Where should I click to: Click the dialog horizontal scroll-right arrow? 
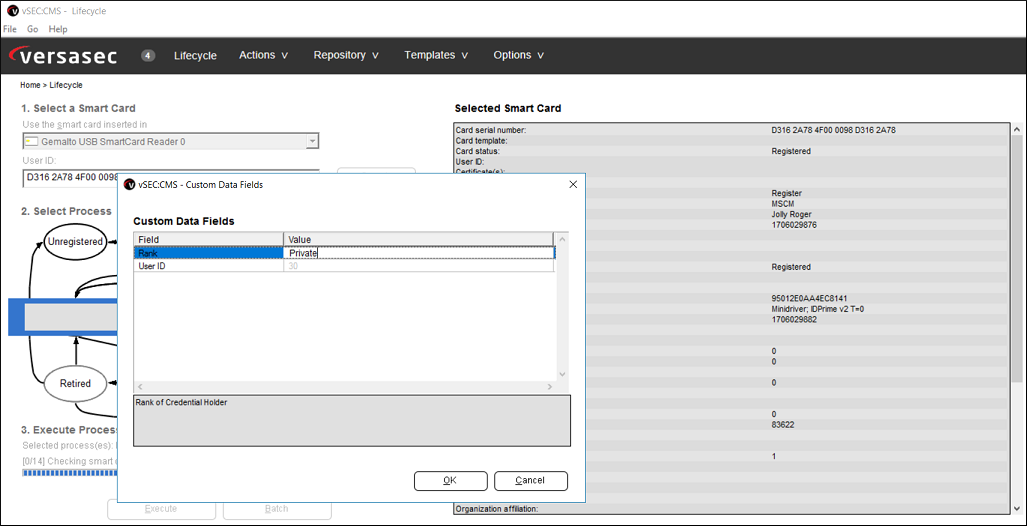point(550,387)
